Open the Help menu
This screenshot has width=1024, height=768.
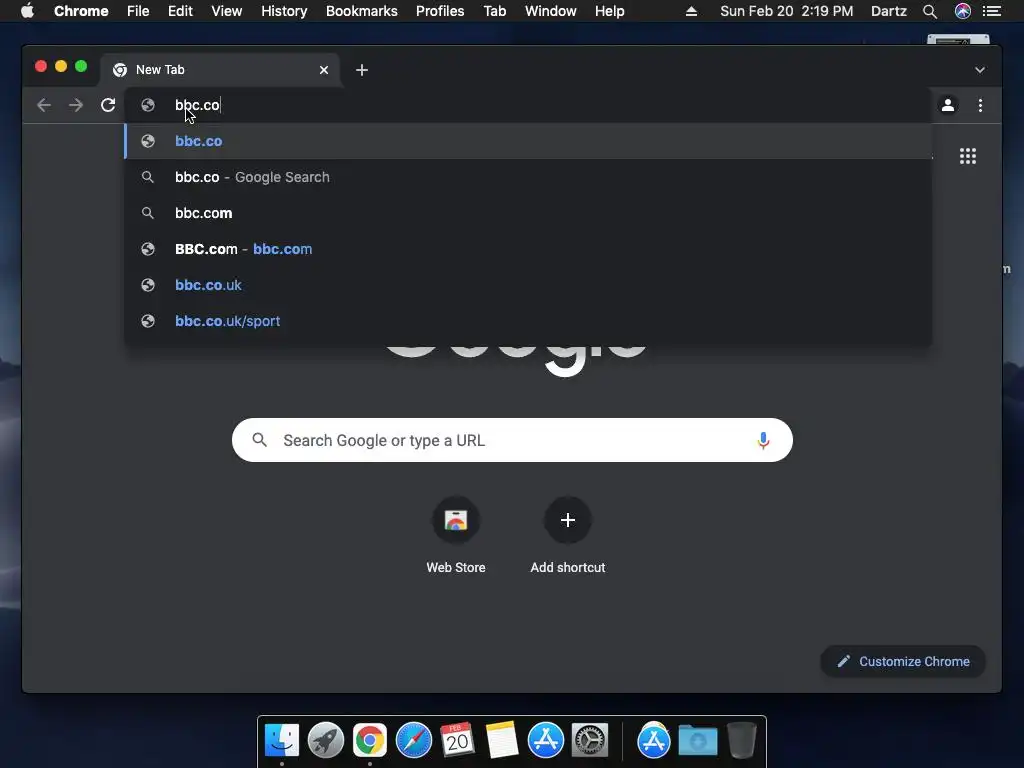(609, 11)
